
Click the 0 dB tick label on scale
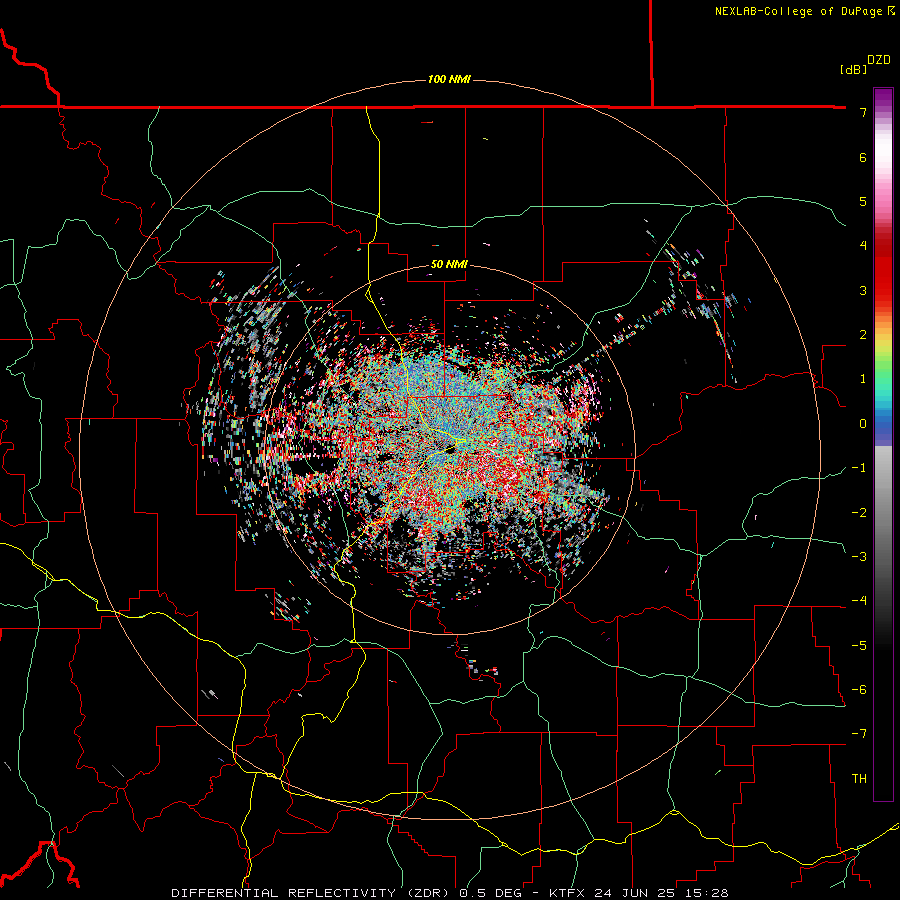863,424
